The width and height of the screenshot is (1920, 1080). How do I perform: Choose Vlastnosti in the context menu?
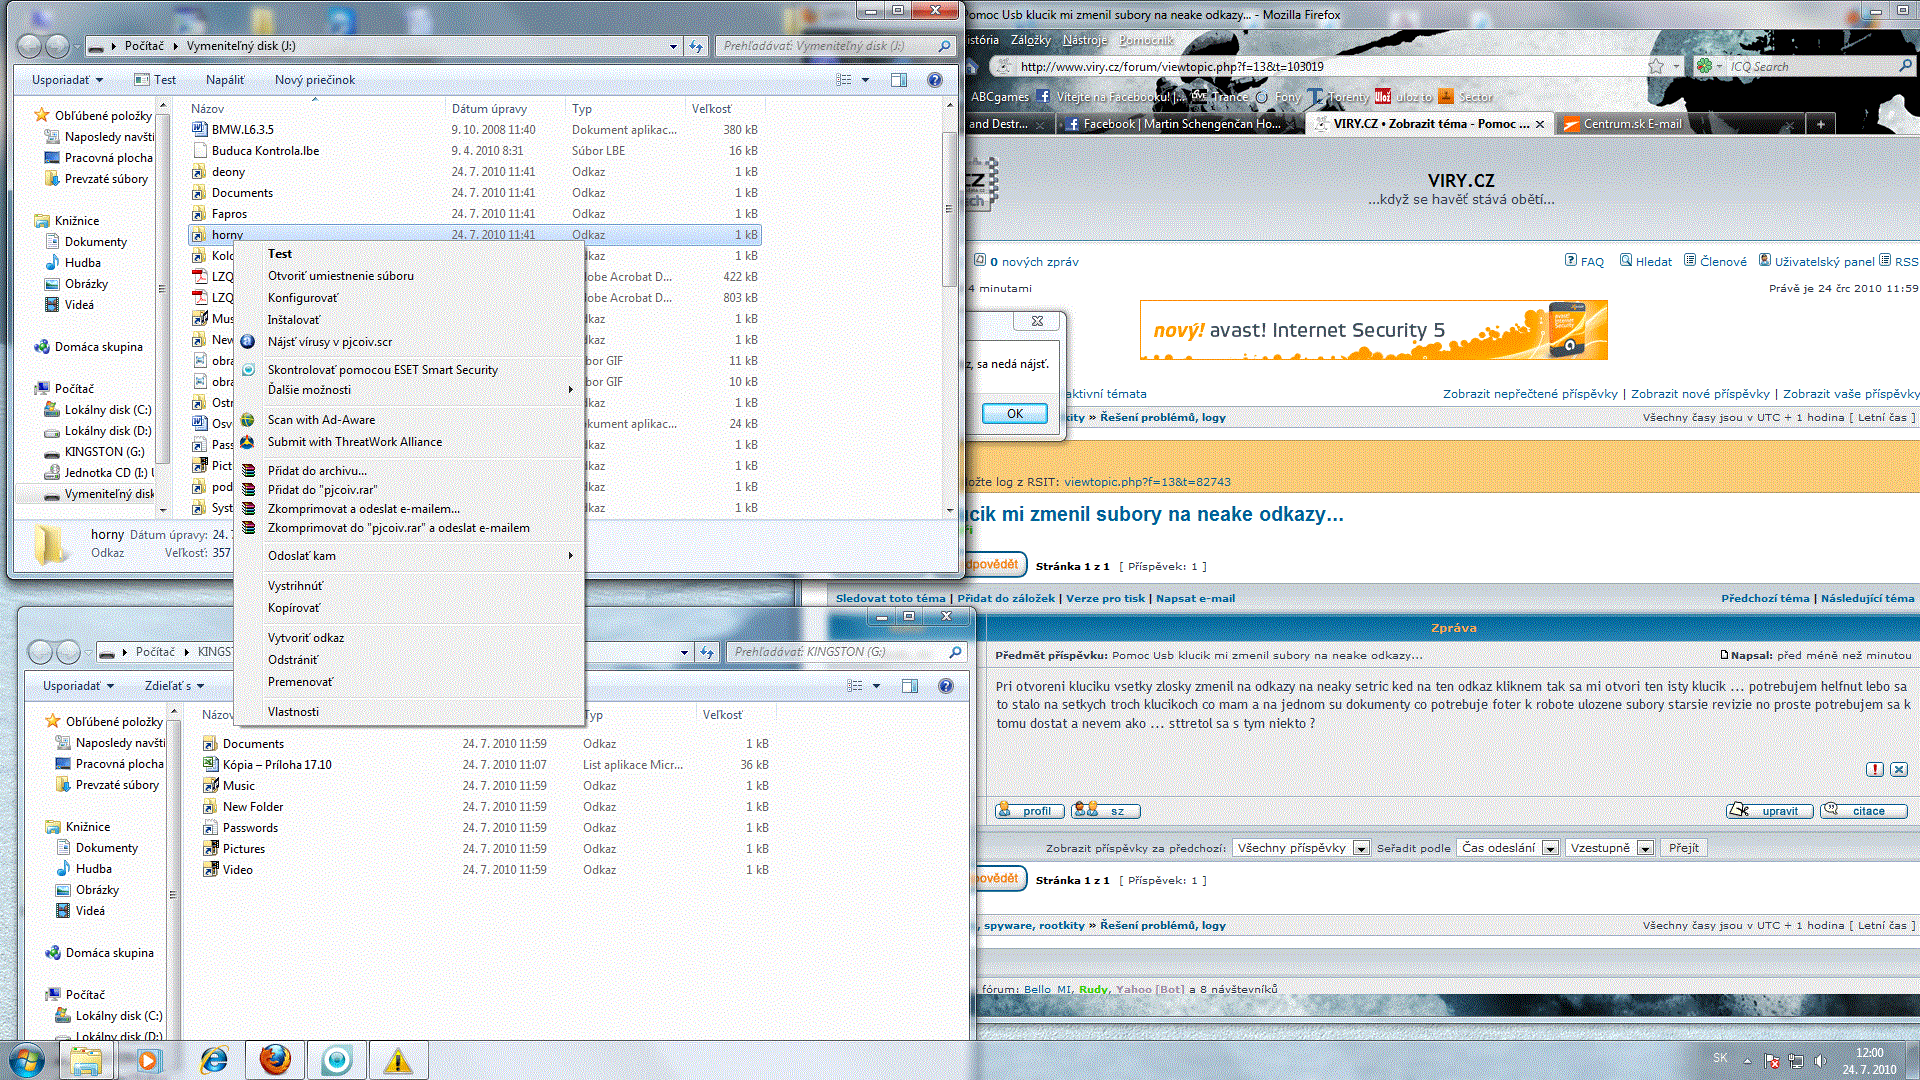[x=293, y=712]
